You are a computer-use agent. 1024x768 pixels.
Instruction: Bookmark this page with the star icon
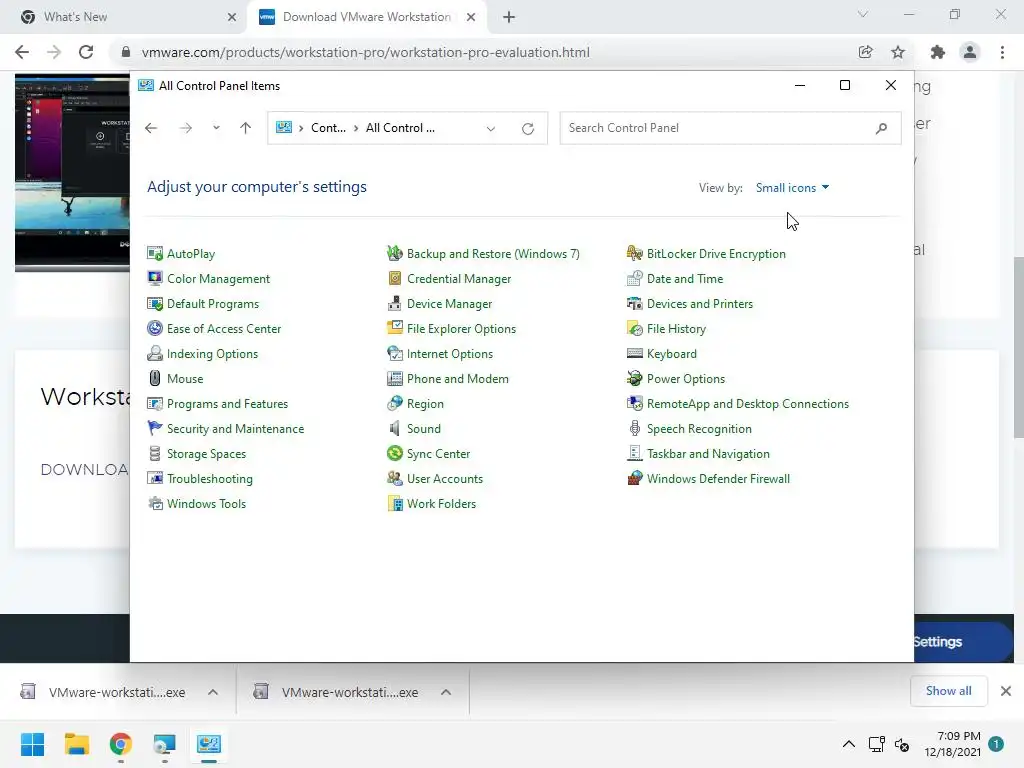coord(898,52)
